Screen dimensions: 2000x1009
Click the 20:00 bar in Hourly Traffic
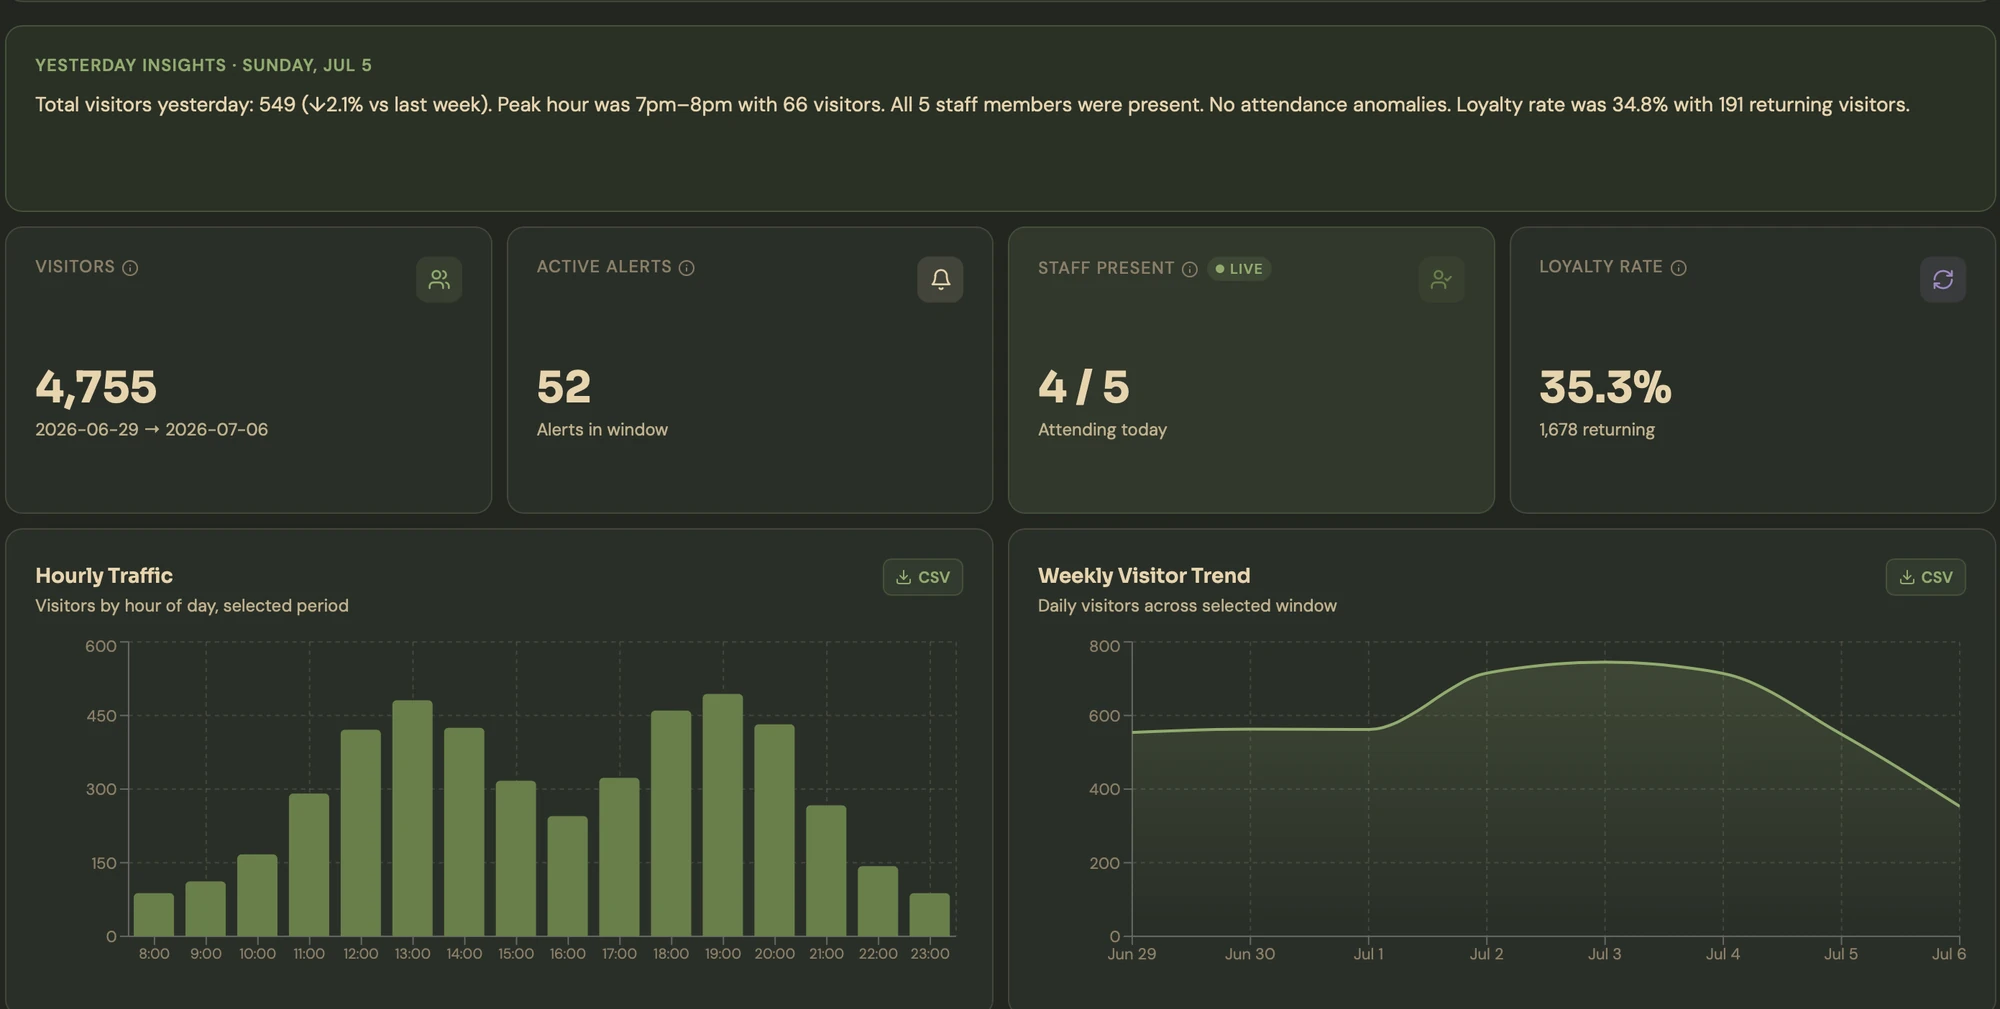774,830
